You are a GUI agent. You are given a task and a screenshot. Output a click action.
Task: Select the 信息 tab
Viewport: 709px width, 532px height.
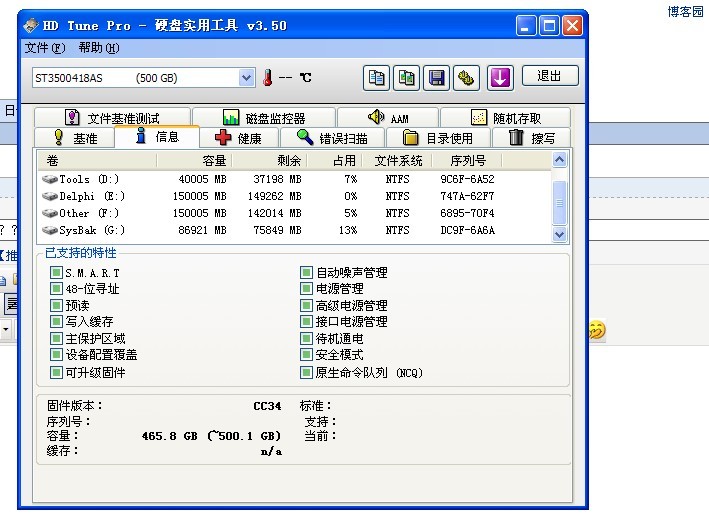pos(157,136)
